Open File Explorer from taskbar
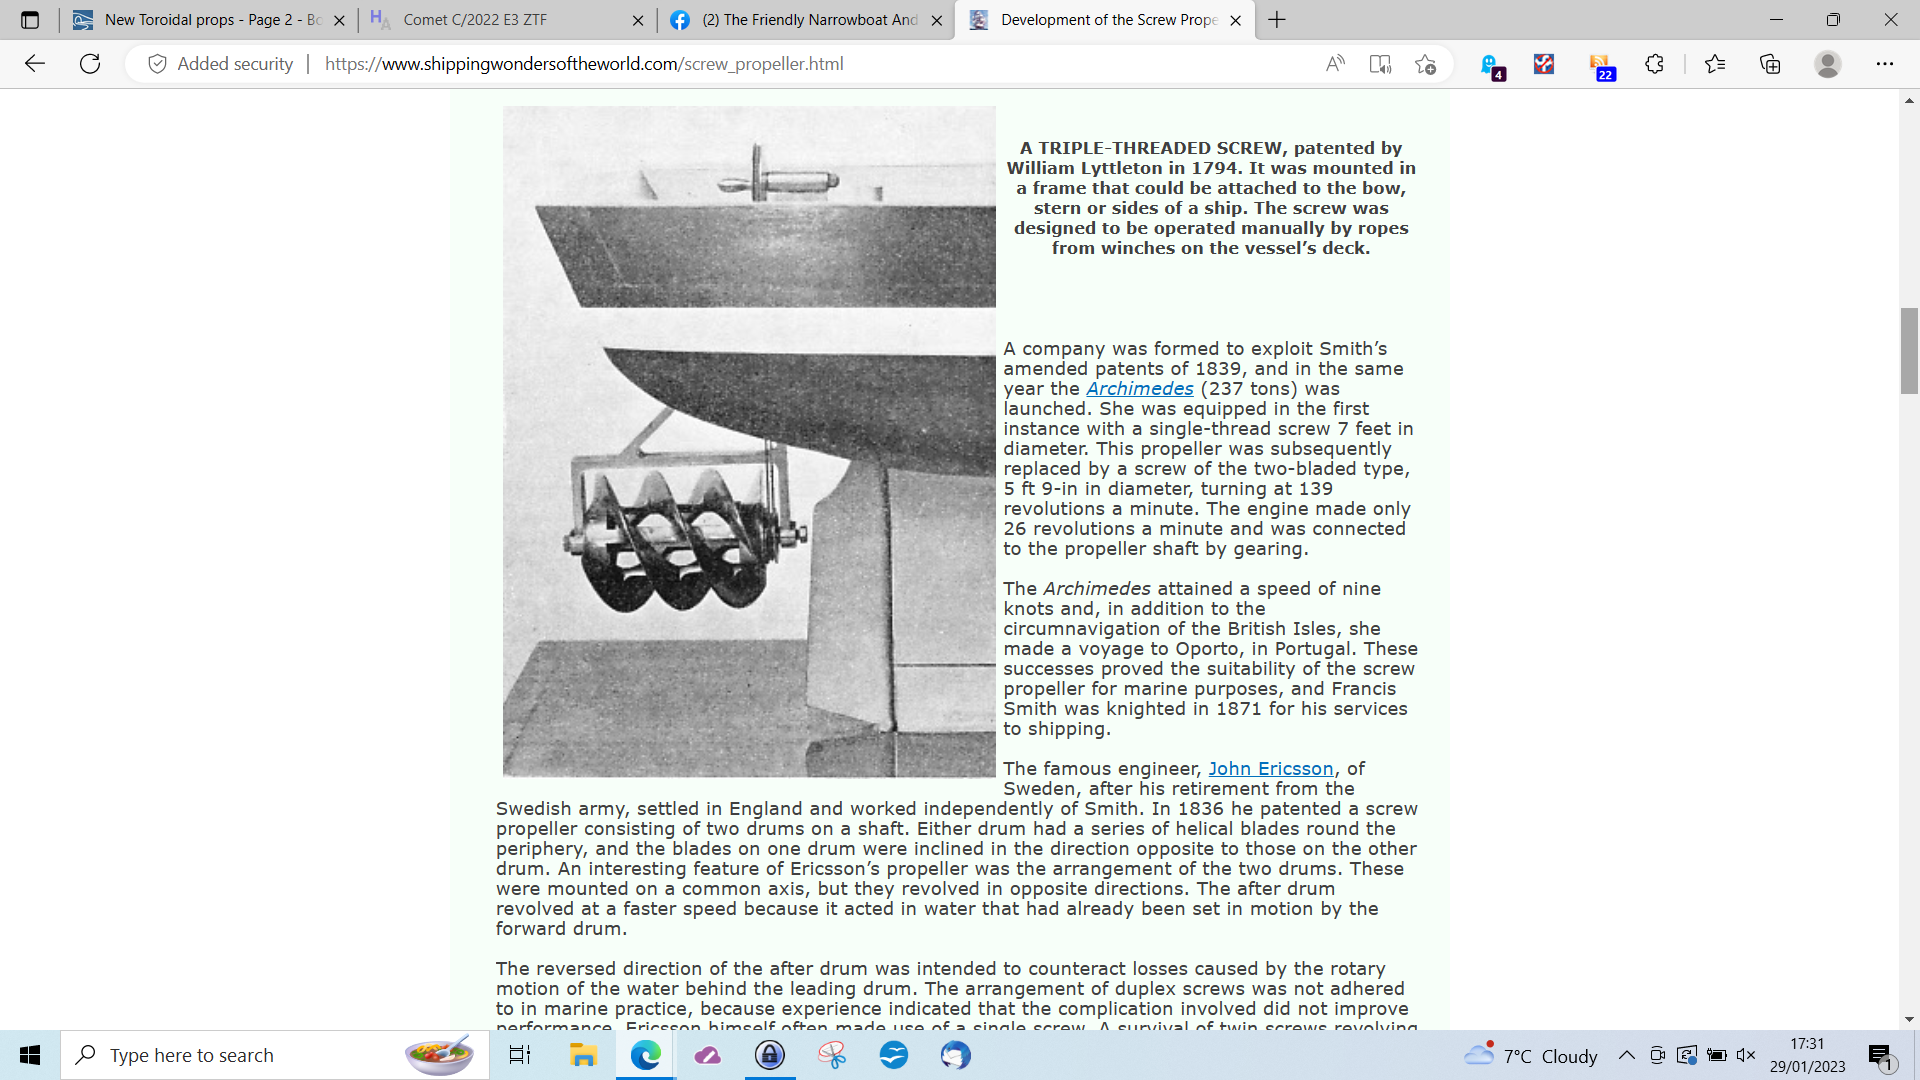The image size is (1920, 1080). click(x=583, y=1055)
